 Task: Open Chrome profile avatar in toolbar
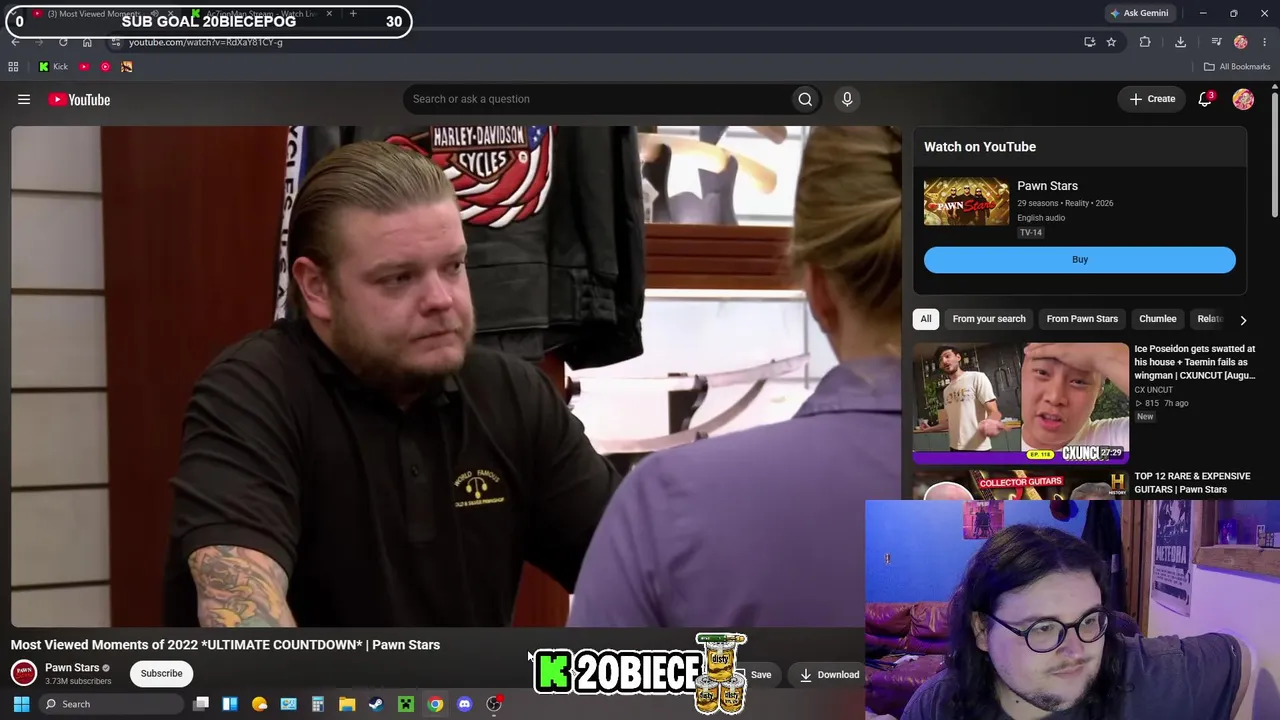pyautogui.click(x=1241, y=42)
